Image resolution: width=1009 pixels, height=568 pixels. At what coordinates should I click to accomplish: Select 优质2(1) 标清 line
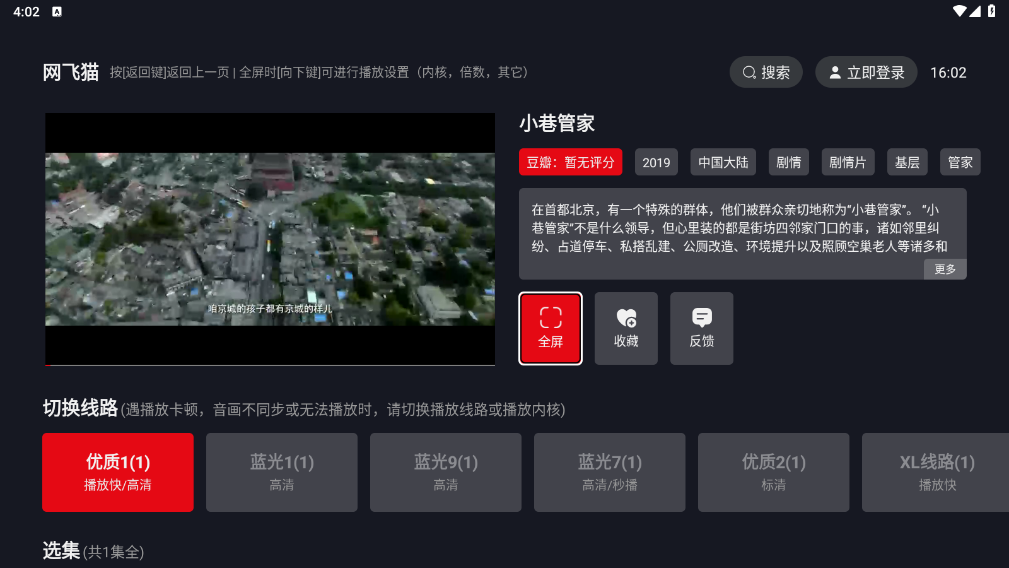point(774,472)
